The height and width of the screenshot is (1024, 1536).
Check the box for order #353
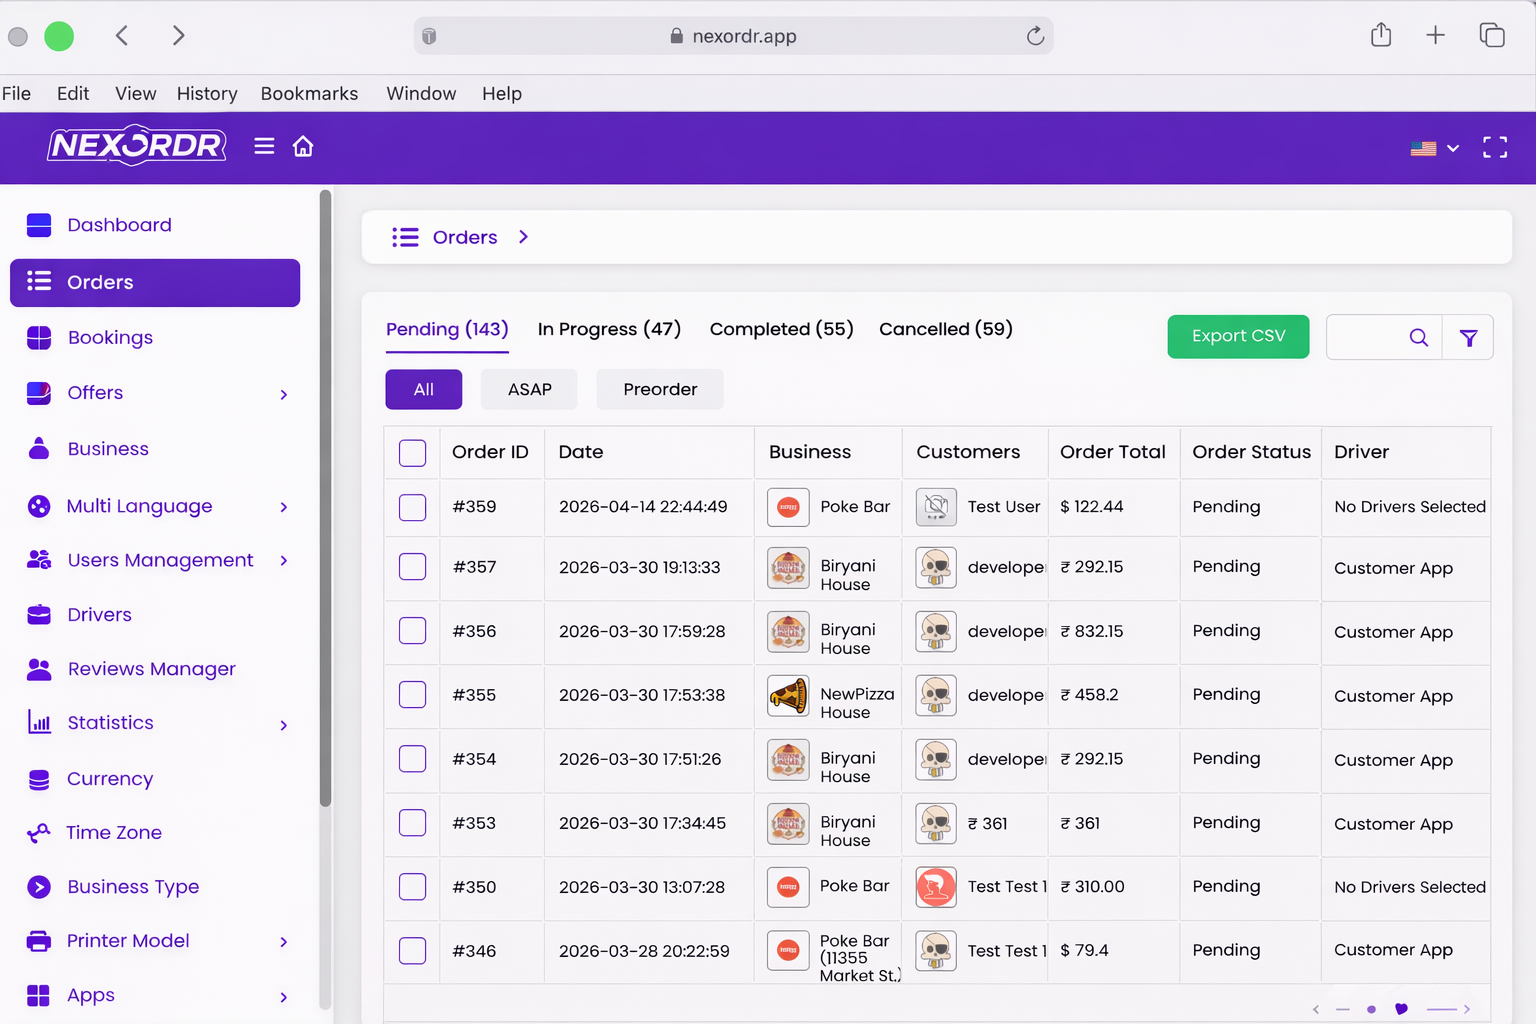tap(412, 823)
